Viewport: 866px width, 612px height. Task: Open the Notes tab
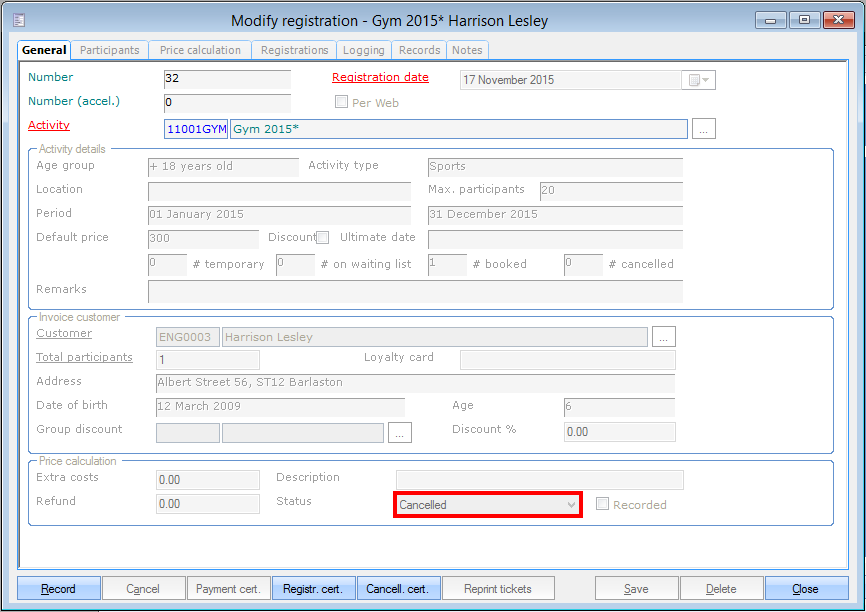pos(467,50)
